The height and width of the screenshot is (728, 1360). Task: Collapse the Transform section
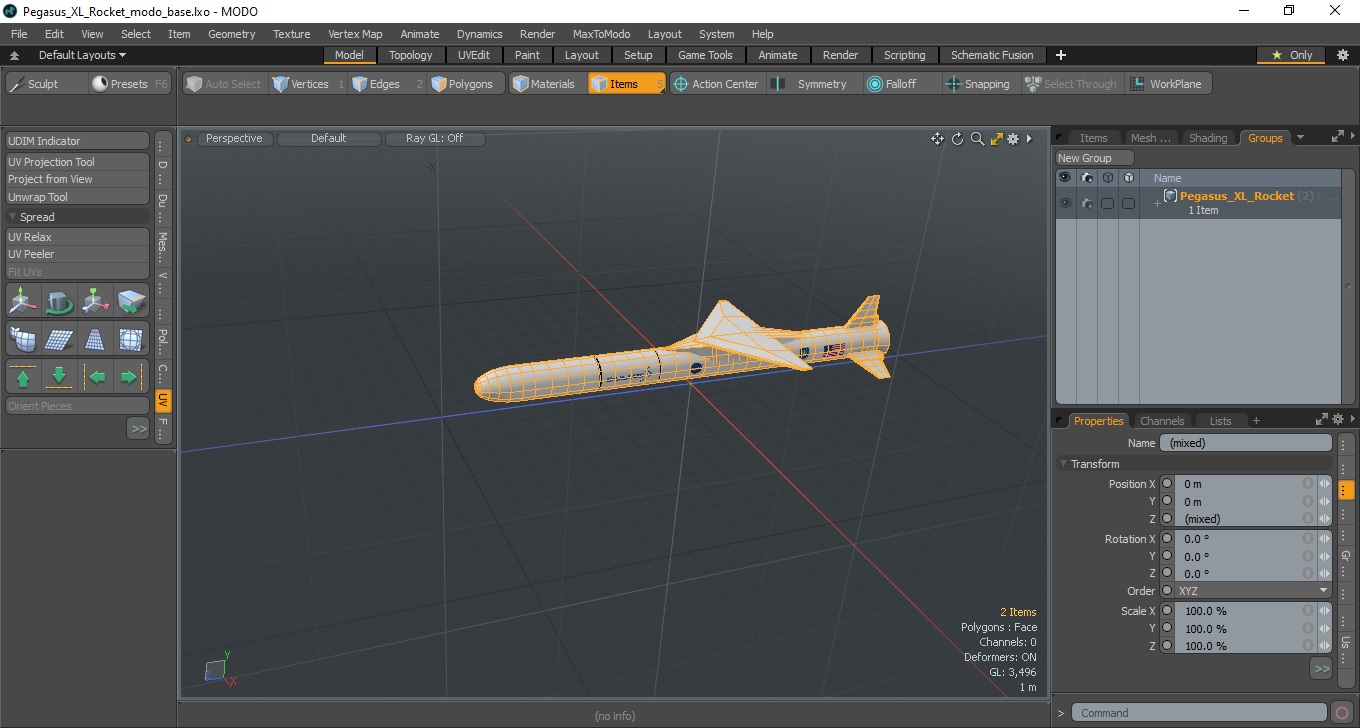pyautogui.click(x=1063, y=464)
